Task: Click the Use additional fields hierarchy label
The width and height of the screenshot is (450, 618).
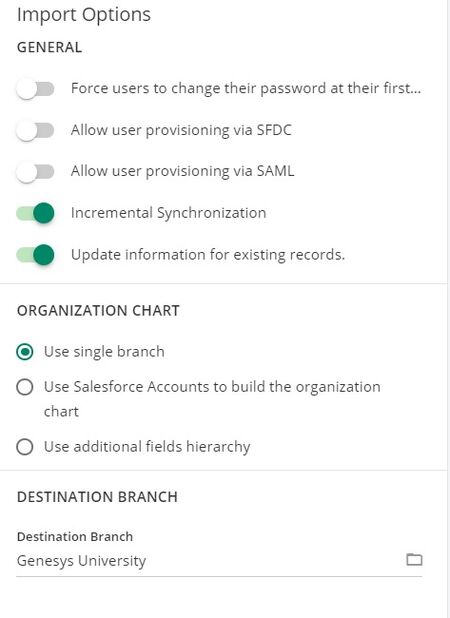Action: pyautogui.click(x=147, y=447)
